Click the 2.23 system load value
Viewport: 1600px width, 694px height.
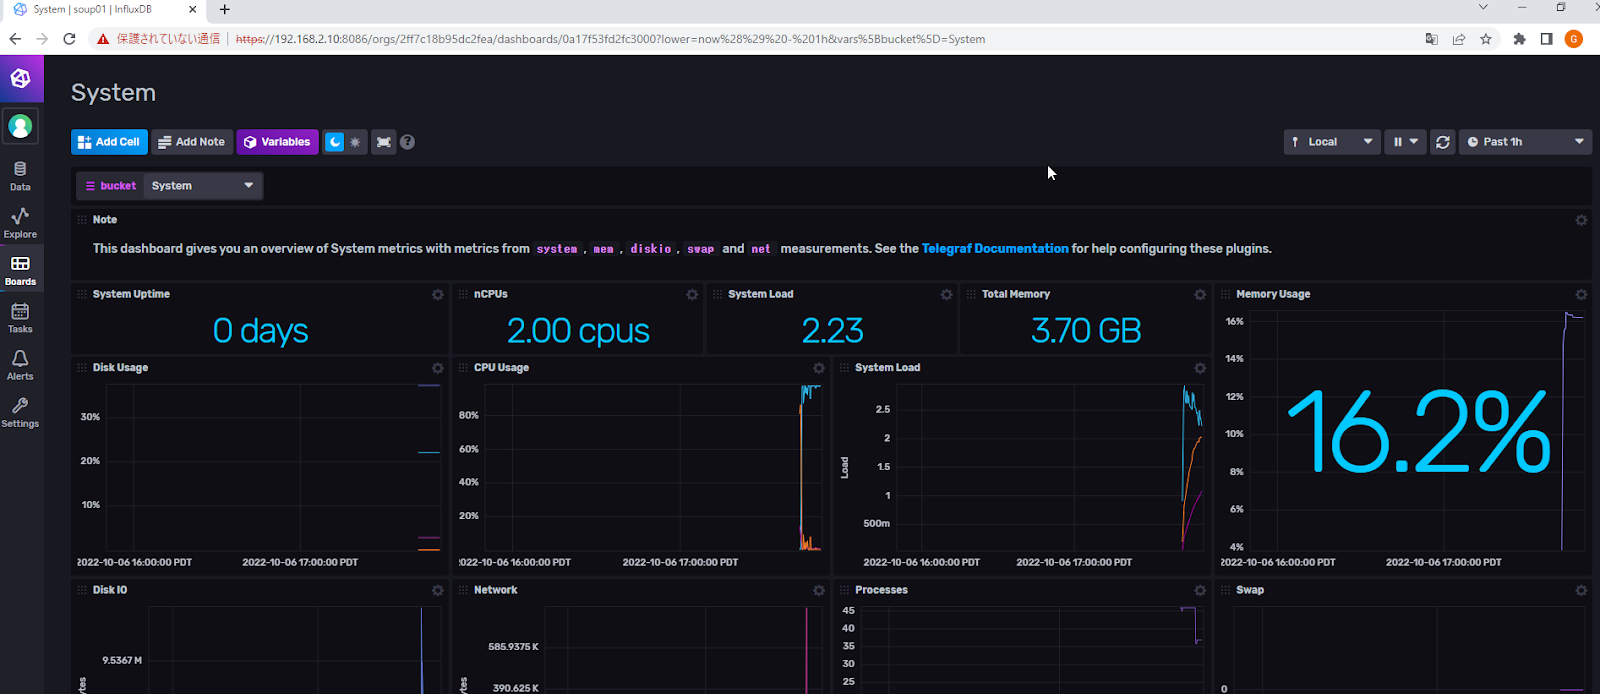pyautogui.click(x=832, y=331)
